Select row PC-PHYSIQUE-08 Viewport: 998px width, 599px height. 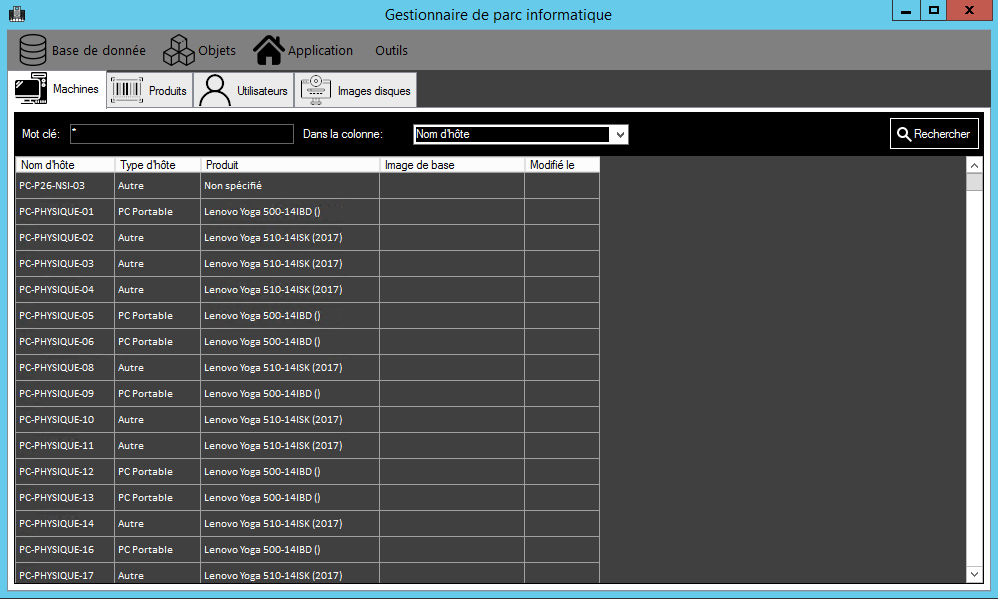(x=307, y=367)
